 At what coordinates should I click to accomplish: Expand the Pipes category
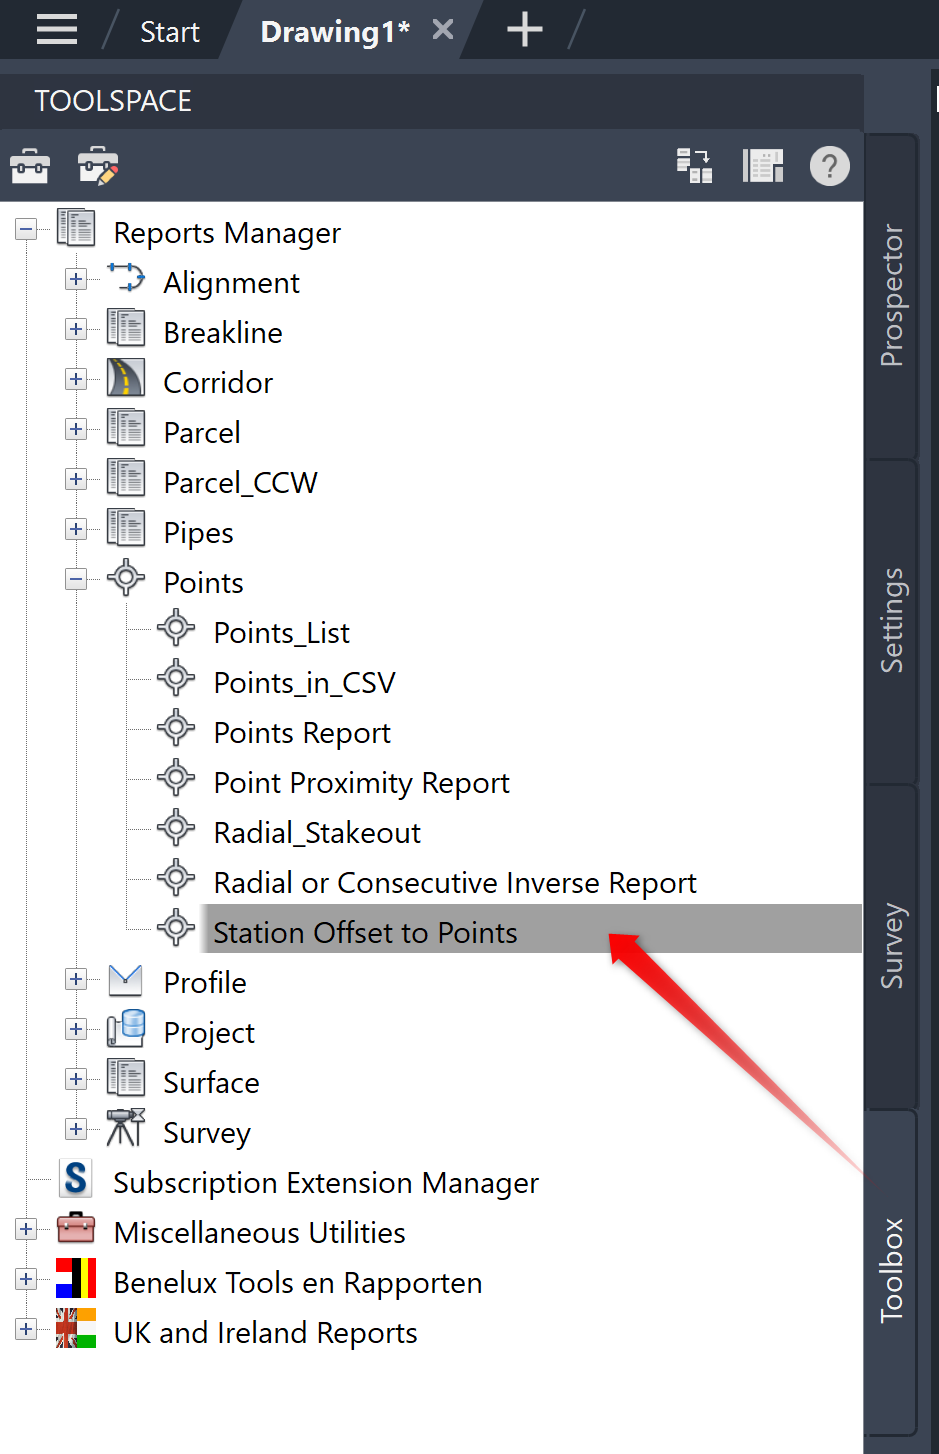coord(76,528)
